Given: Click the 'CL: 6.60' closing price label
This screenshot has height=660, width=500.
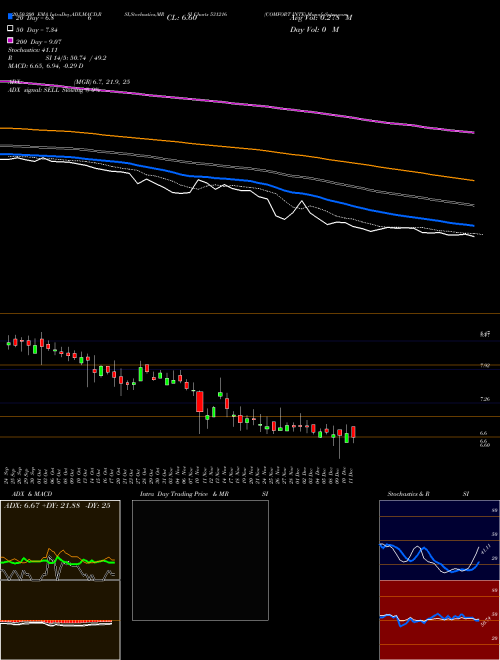Looking at the screenshot, I should tap(182, 18).
